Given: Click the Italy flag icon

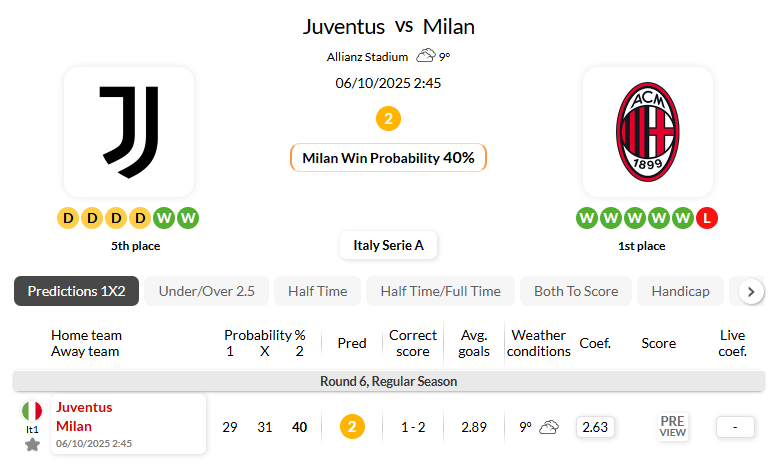Looking at the screenshot, I should (32, 411).
